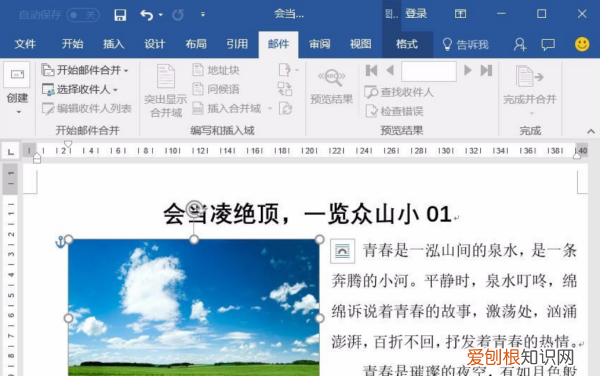Viewport: 600px width, 376px height.
Task: Click the smiley feedback icon
Action: (582, 44)
